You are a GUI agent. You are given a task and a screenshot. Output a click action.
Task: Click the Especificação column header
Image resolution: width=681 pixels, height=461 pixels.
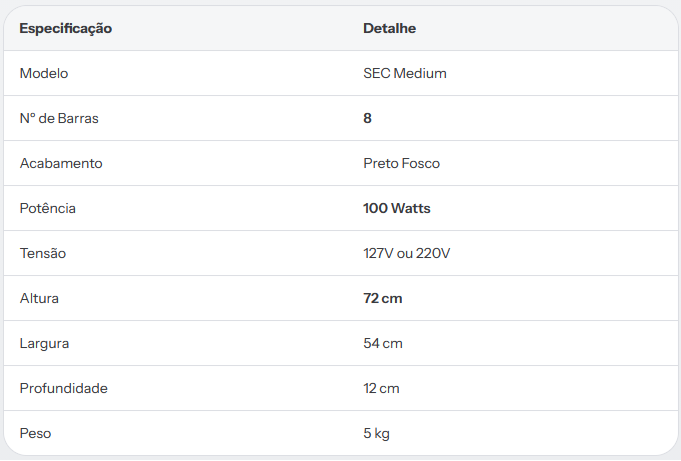pyautogui.click(x=66, y=28)
